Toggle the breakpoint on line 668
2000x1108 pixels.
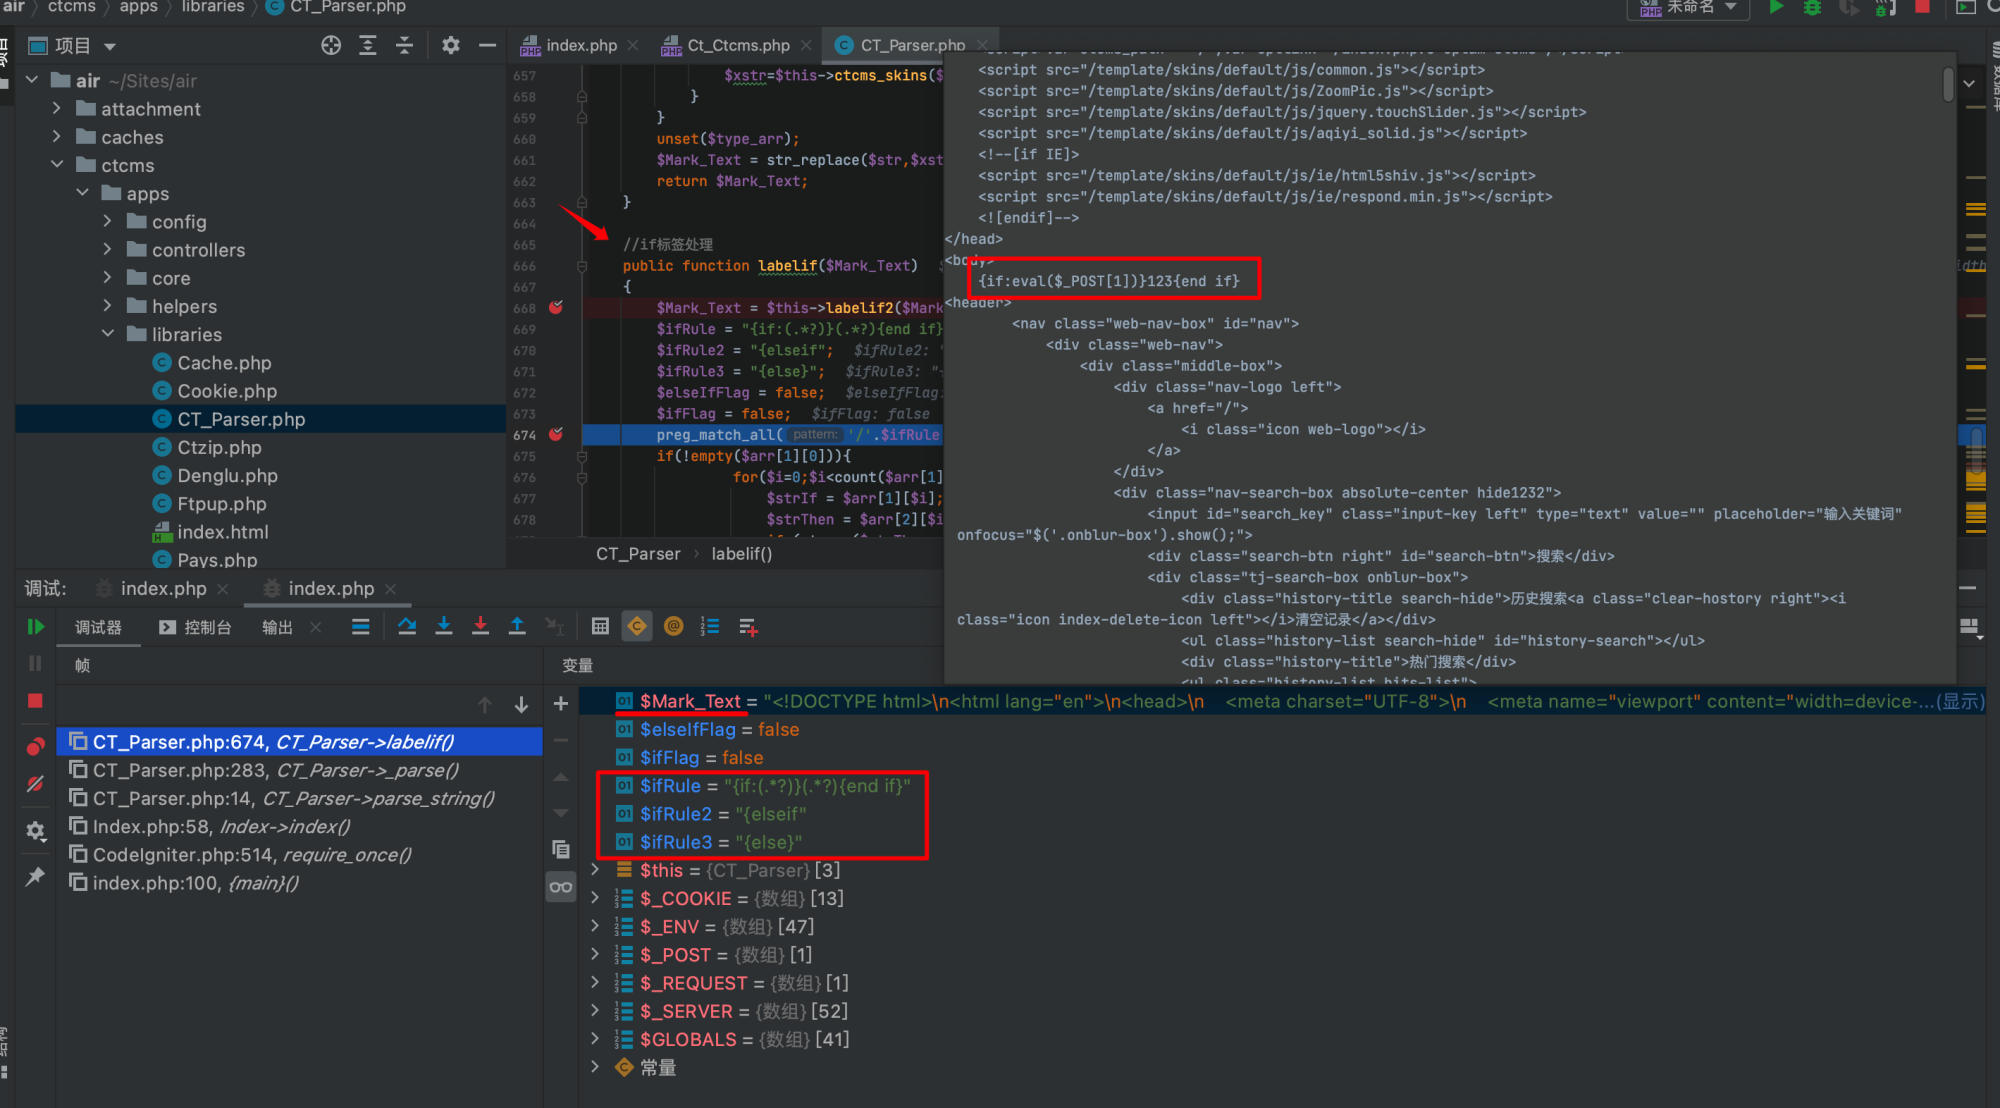[556, 308]
